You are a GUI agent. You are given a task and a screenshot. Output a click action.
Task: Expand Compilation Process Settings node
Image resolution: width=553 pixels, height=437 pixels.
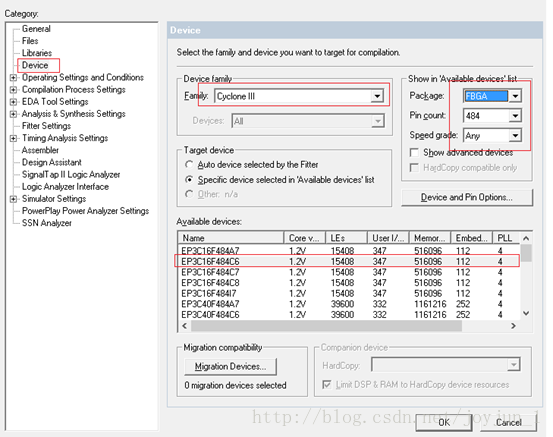13,90
